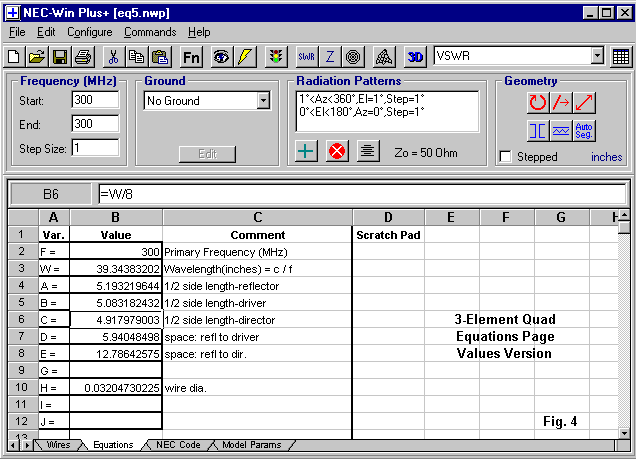Viewport: 636px width, 459px height.
Task: Expand the No Ground dropdown
Action: (x=263, y=100)
